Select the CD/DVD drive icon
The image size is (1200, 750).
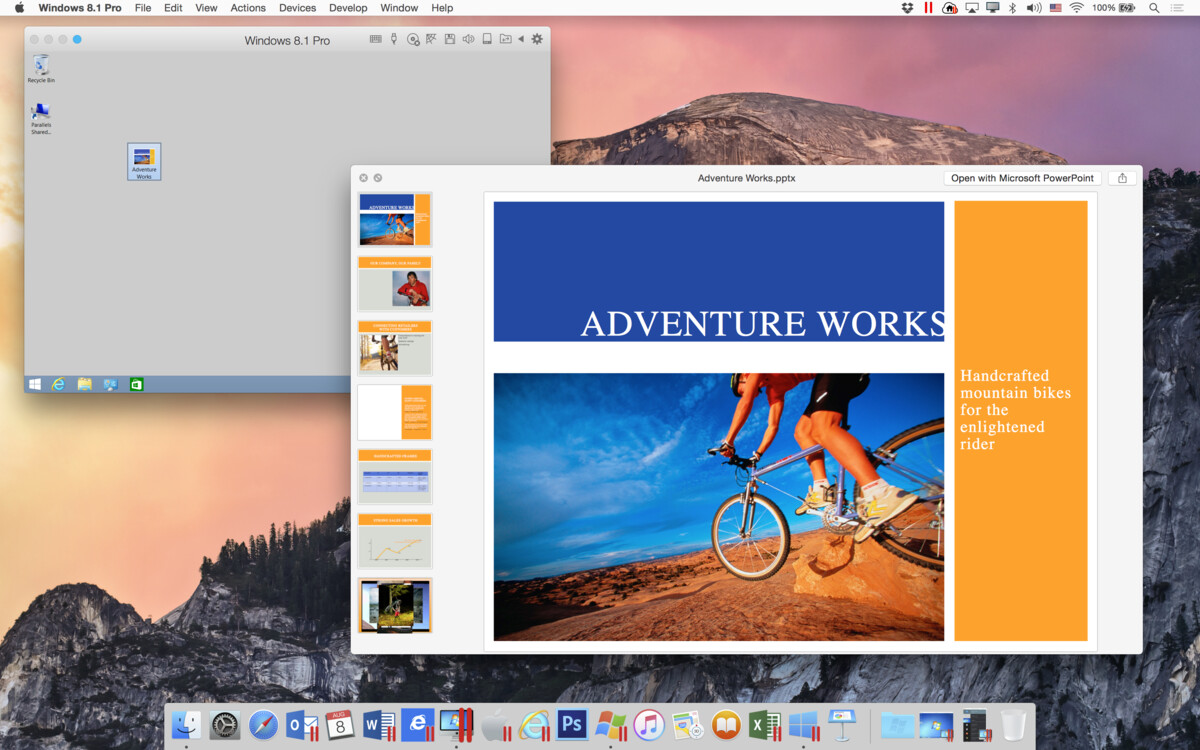413,40
